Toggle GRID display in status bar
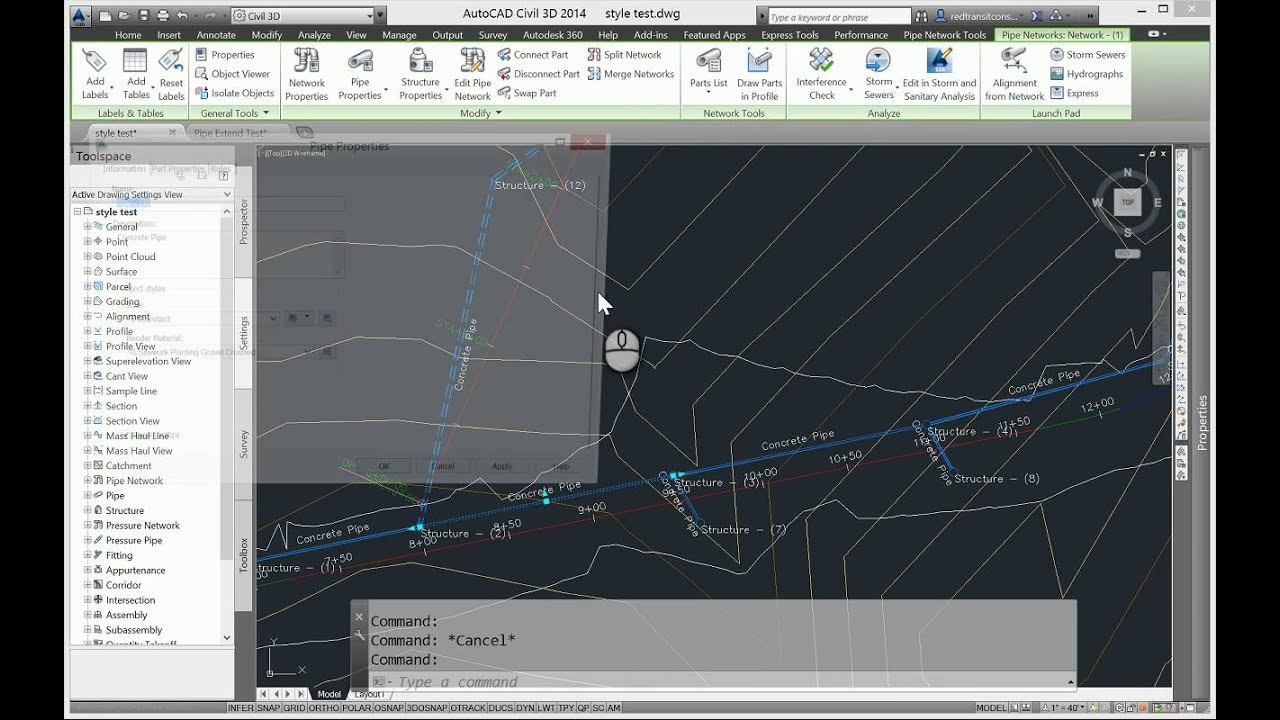1280x720 pixels. (294, 708)
